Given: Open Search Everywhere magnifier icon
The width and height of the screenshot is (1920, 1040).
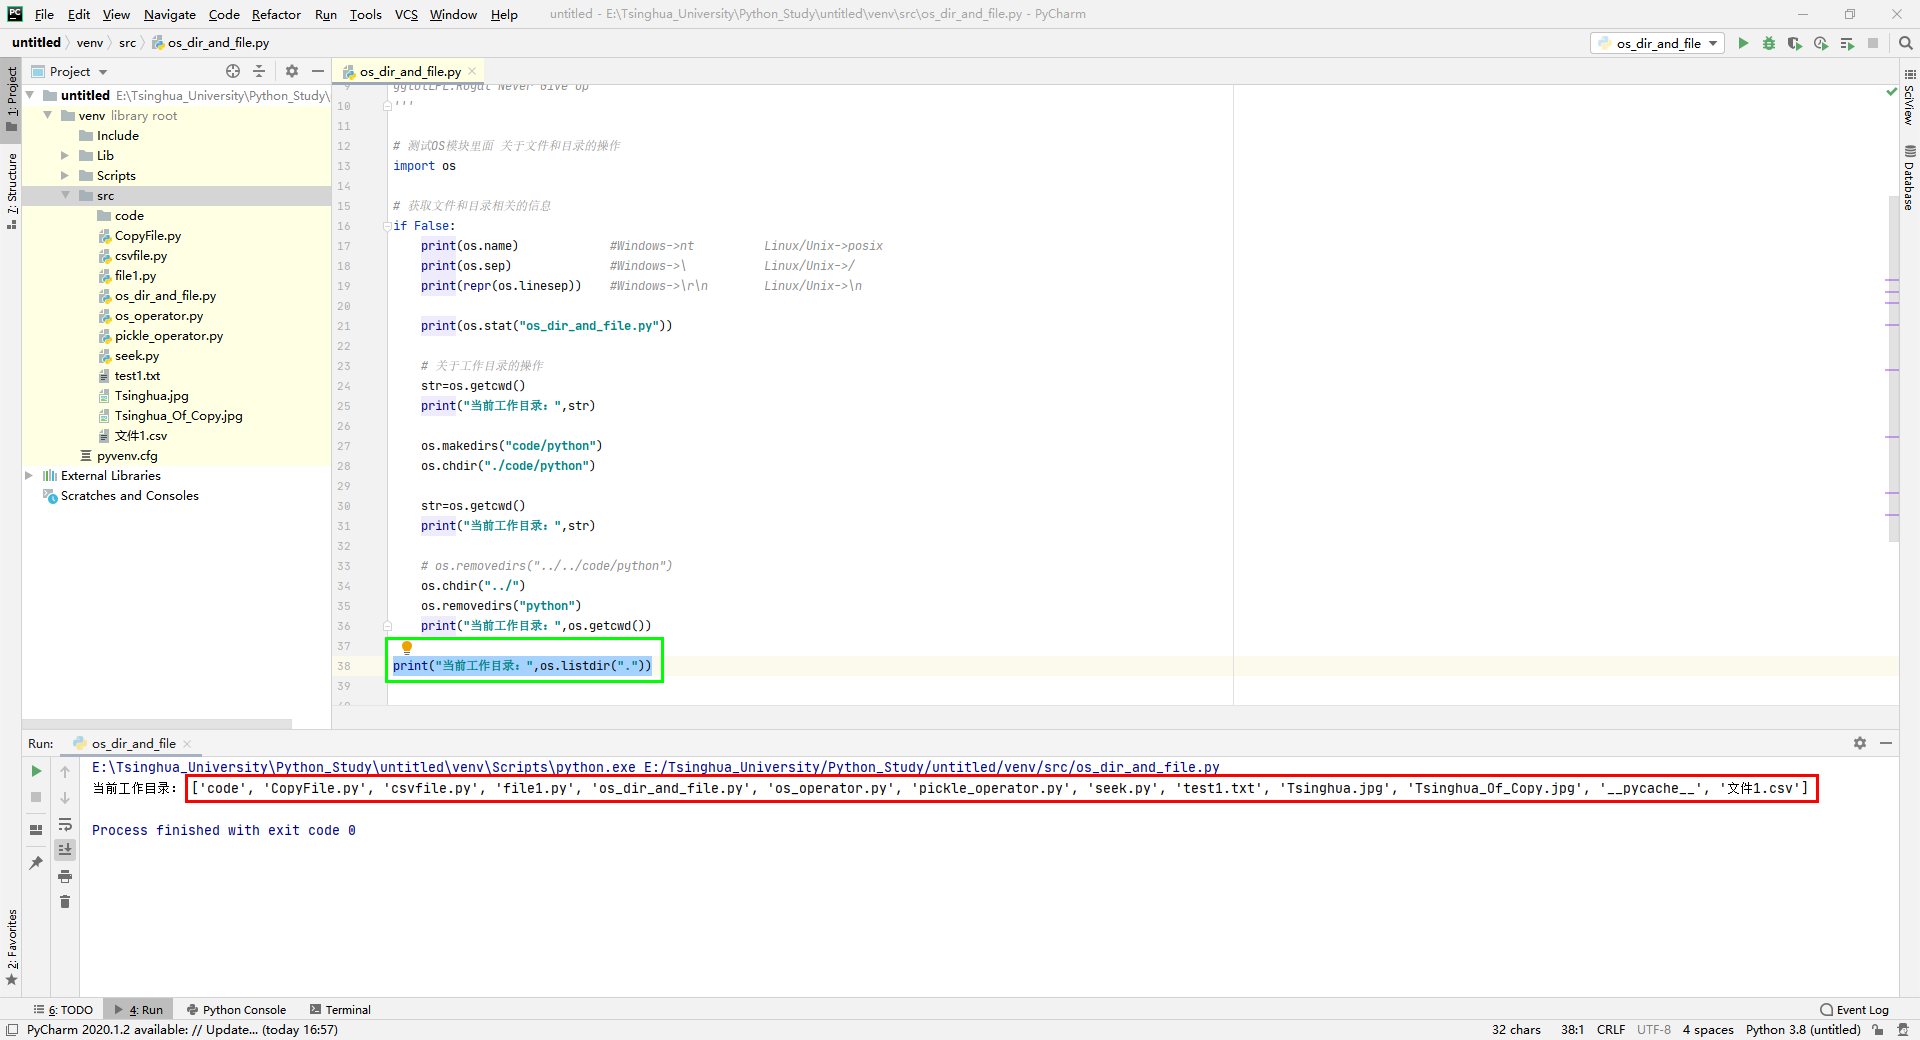Looking at the screenshot, I should (x=1905, y=43).
